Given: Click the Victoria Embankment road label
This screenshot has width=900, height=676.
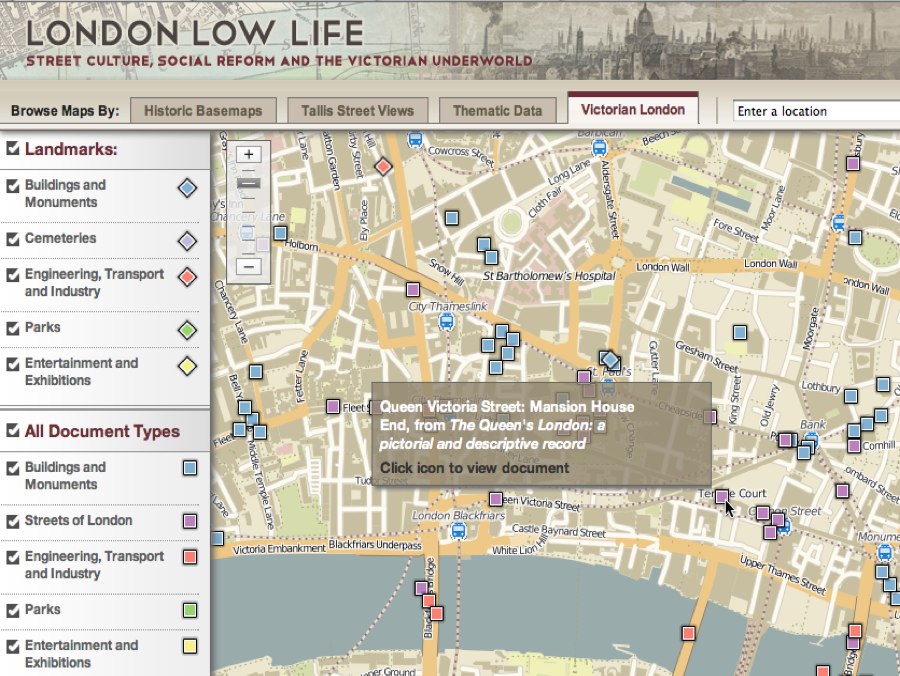Looking at the screenshot, I should pos(280,549).
